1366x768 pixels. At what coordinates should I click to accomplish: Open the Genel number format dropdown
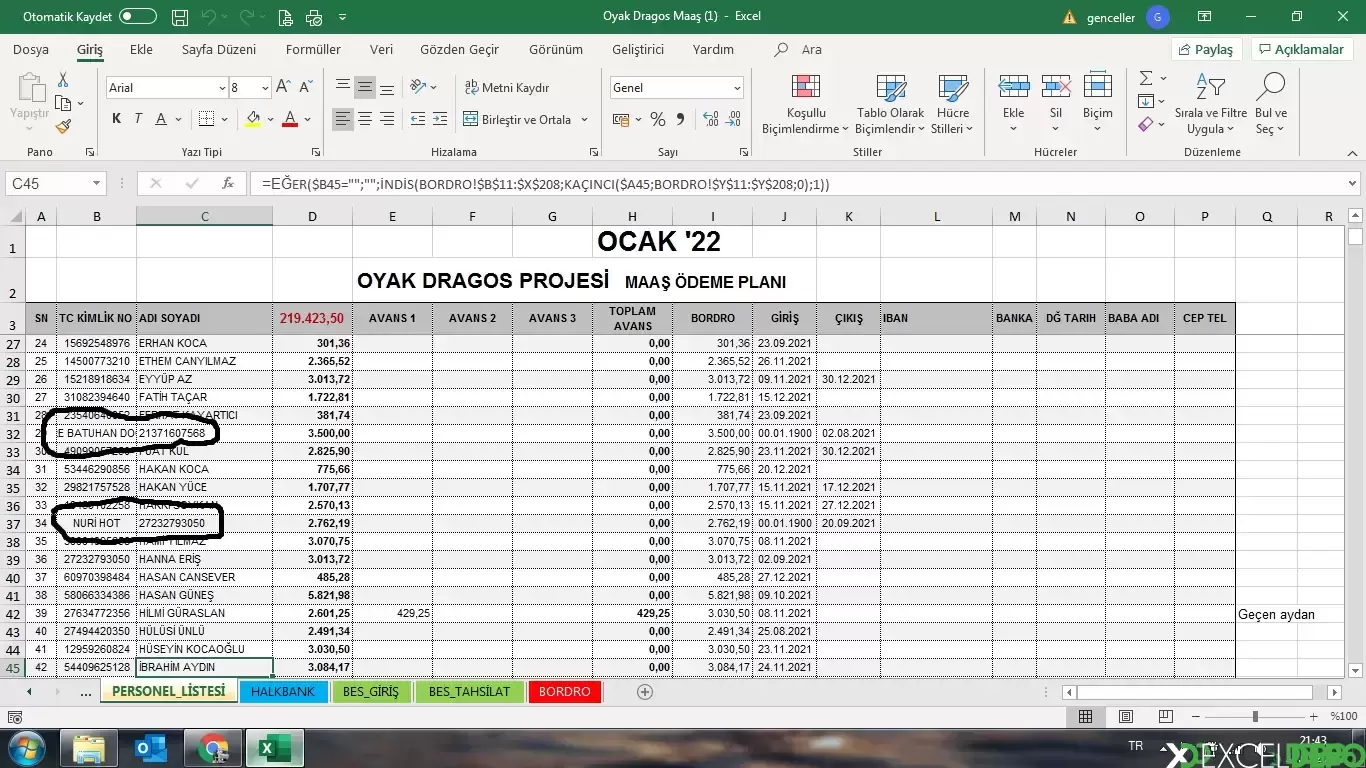coord(737,88)
